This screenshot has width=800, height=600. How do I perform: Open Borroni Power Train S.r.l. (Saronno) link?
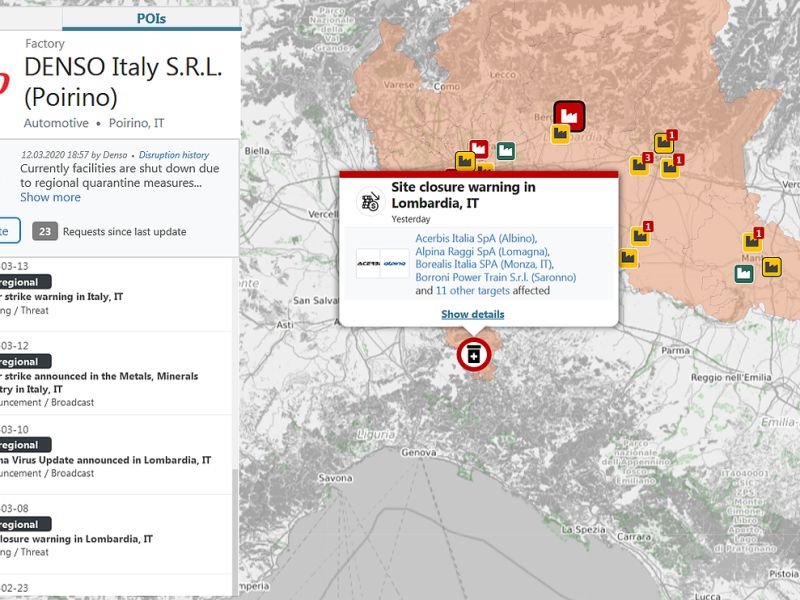pos(495,278)
